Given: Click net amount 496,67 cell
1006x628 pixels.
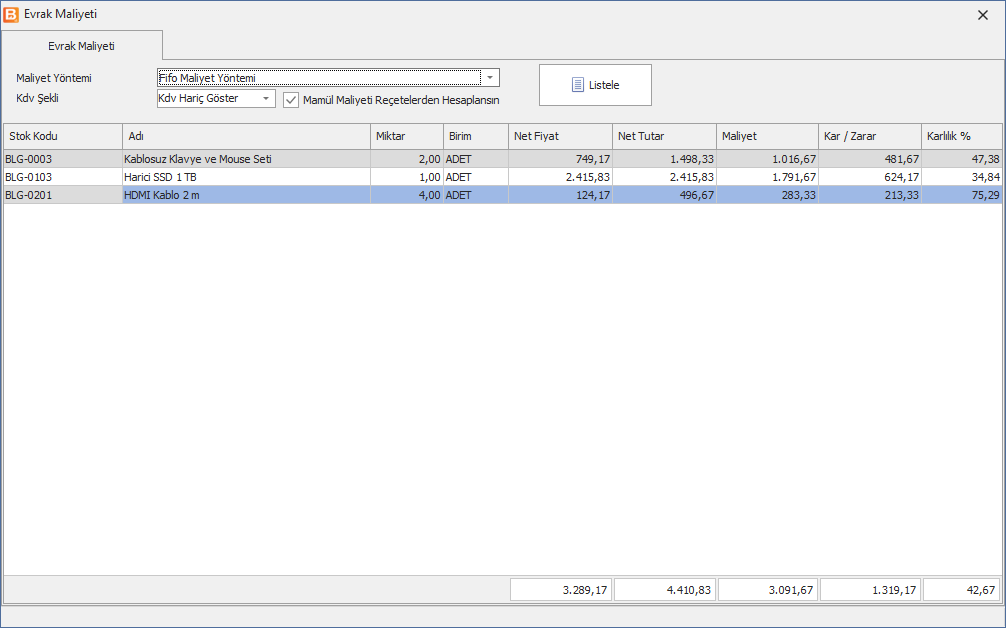Looking at the screenshot, I should click(664, 195).
